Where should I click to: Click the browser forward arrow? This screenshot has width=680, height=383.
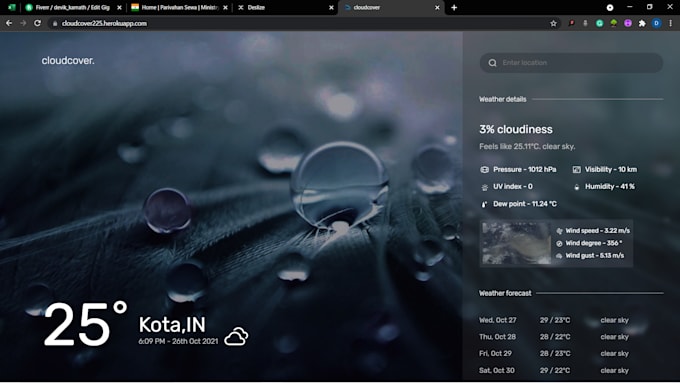point(23,23)
